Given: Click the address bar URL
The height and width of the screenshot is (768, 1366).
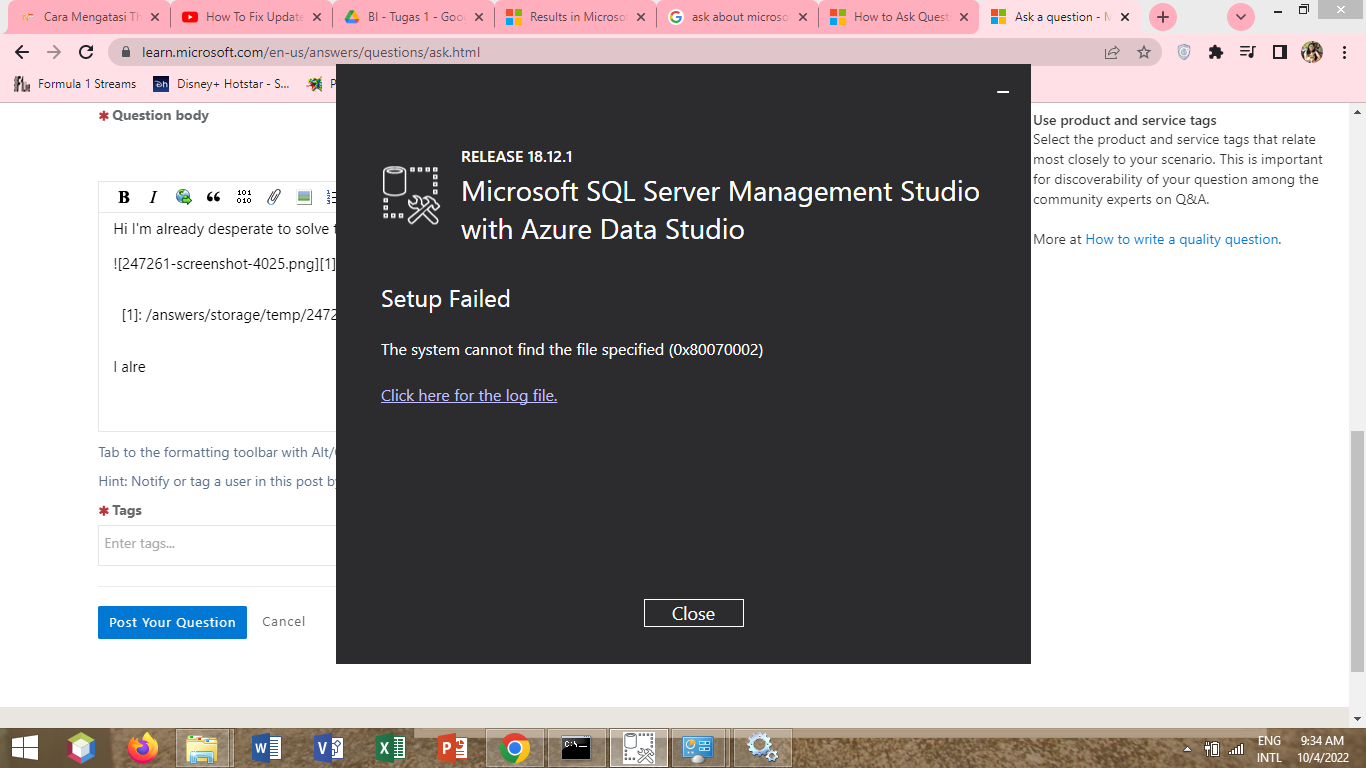Looking at the screenshot, I should coord(311,52).
